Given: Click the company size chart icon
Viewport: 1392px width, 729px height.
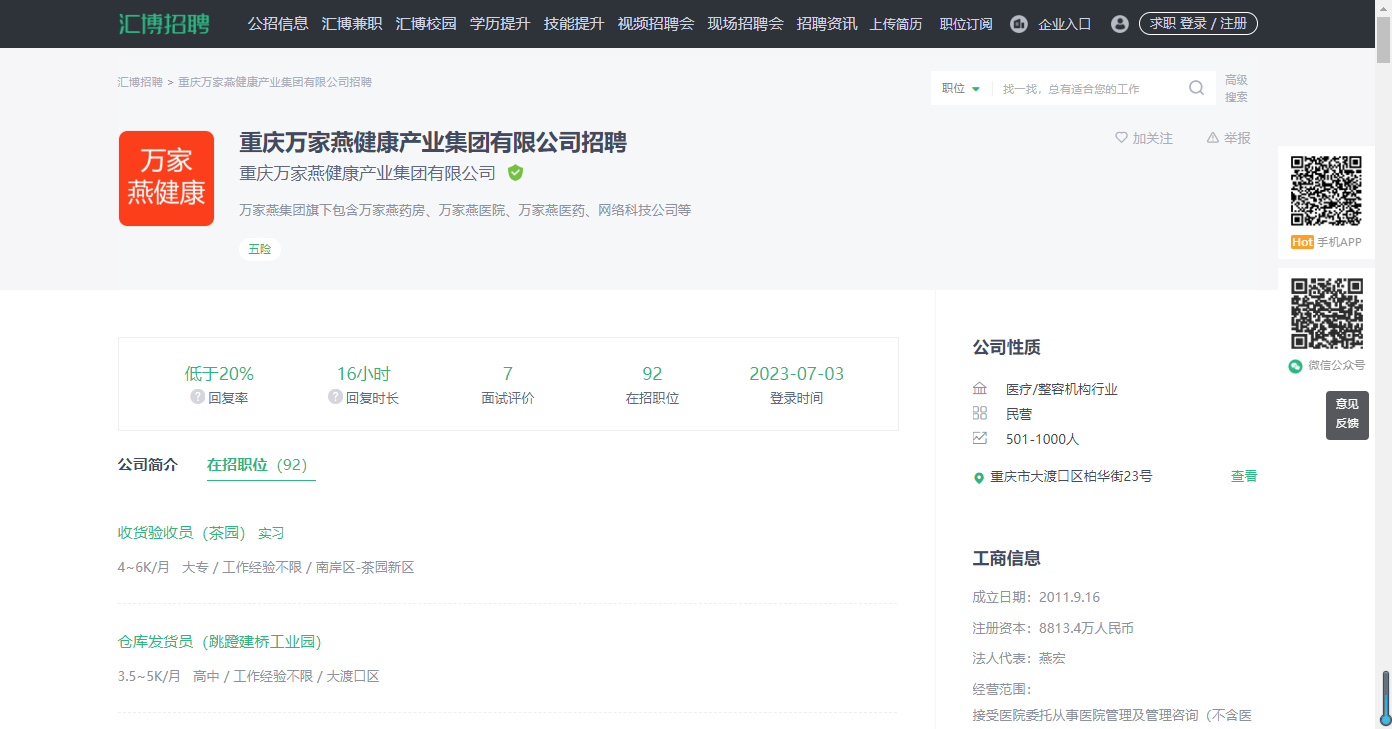Looking at the screenshot, I should 980,438.
